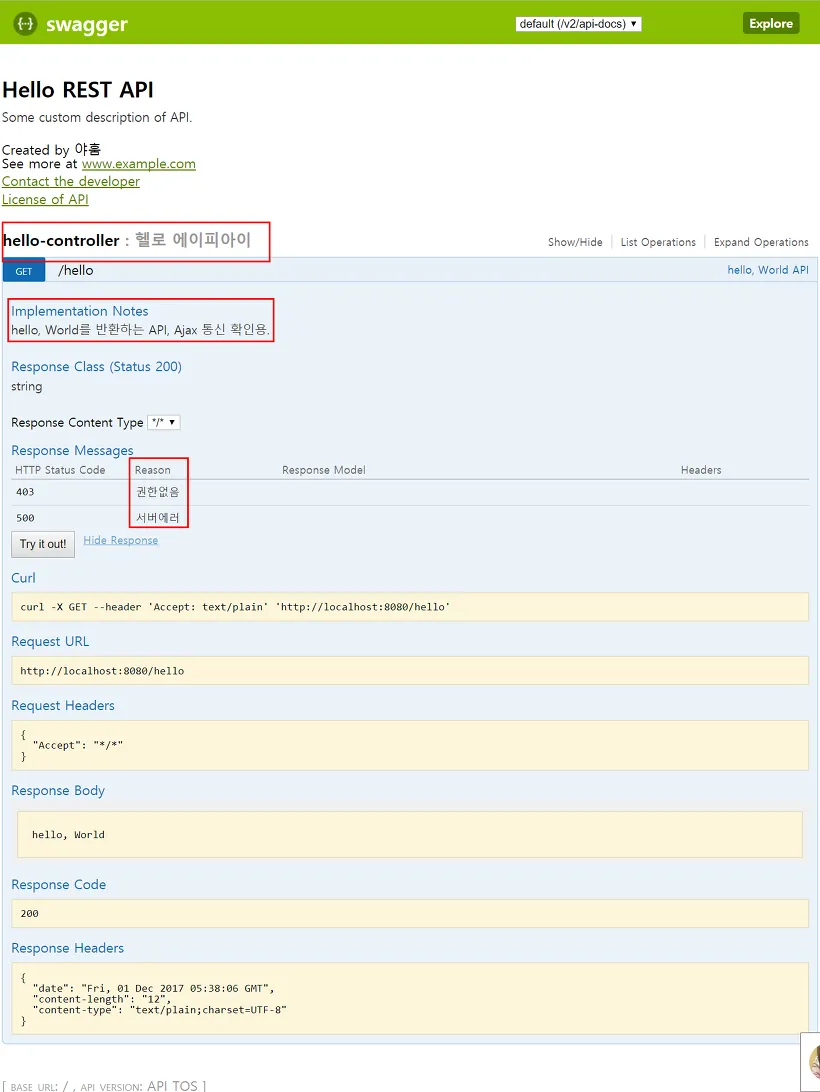Click the 200 response code value
Image resolution: width=820 pixels, height=1092 pixels.
pyautogui.click(x=29, y=913)
